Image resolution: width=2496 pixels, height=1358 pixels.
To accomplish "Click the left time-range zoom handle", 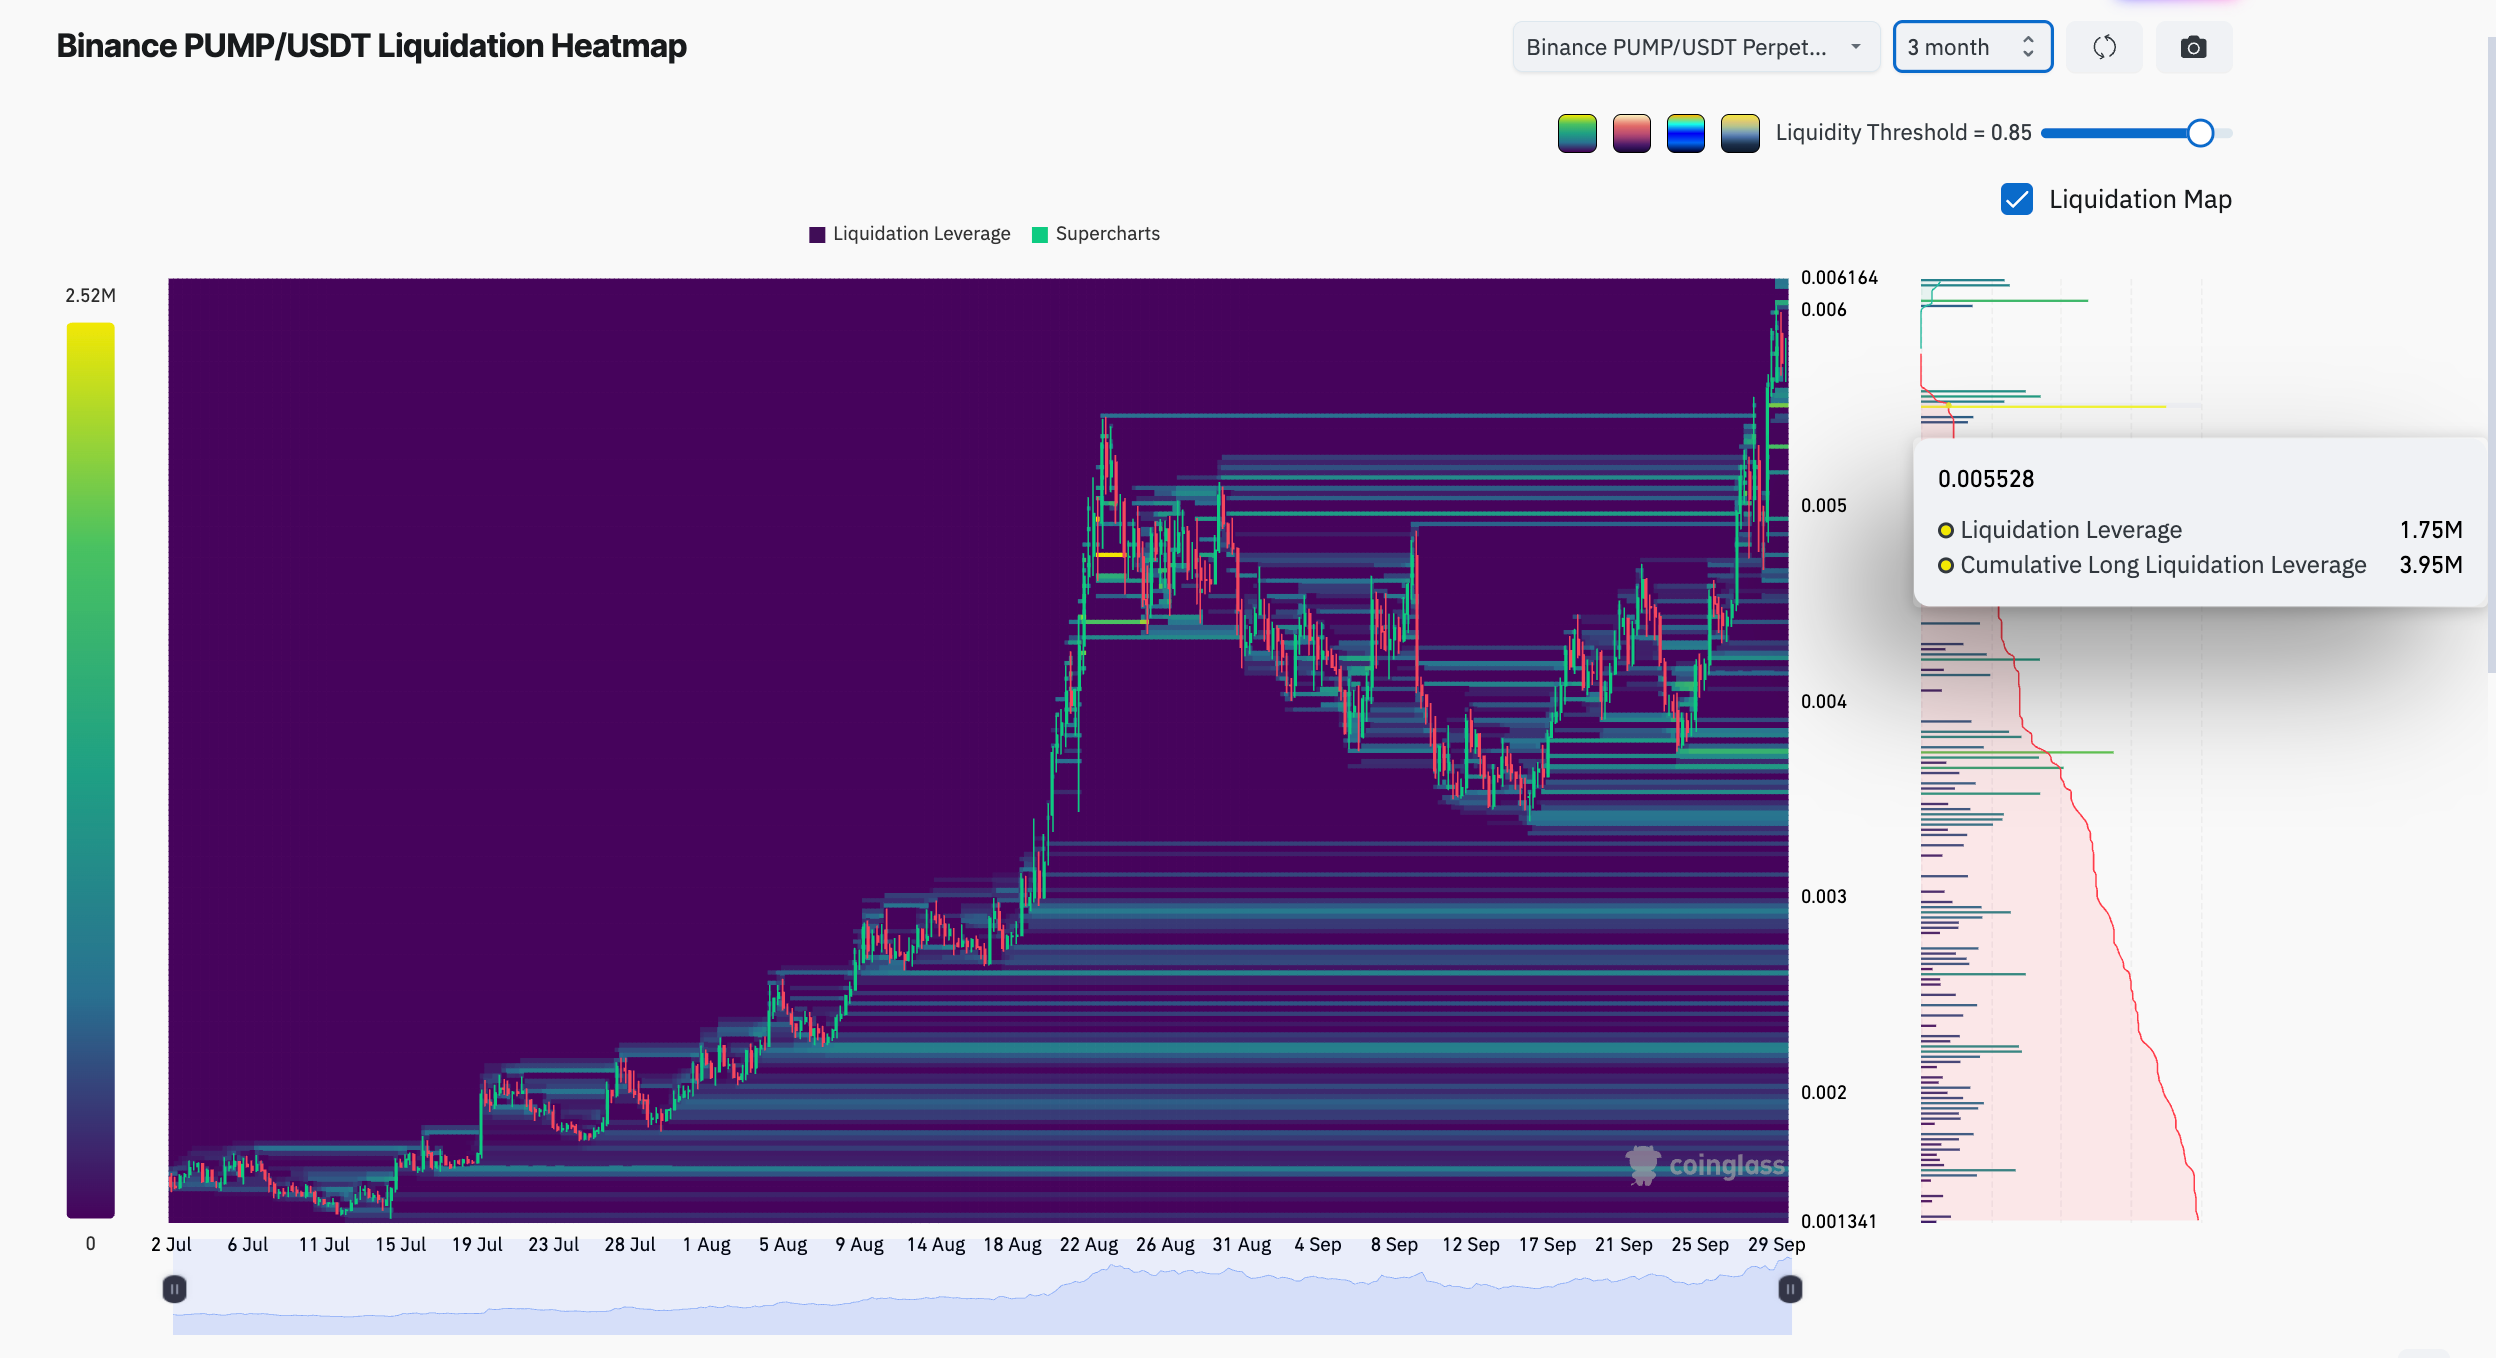I will (x=174, y=1289).
